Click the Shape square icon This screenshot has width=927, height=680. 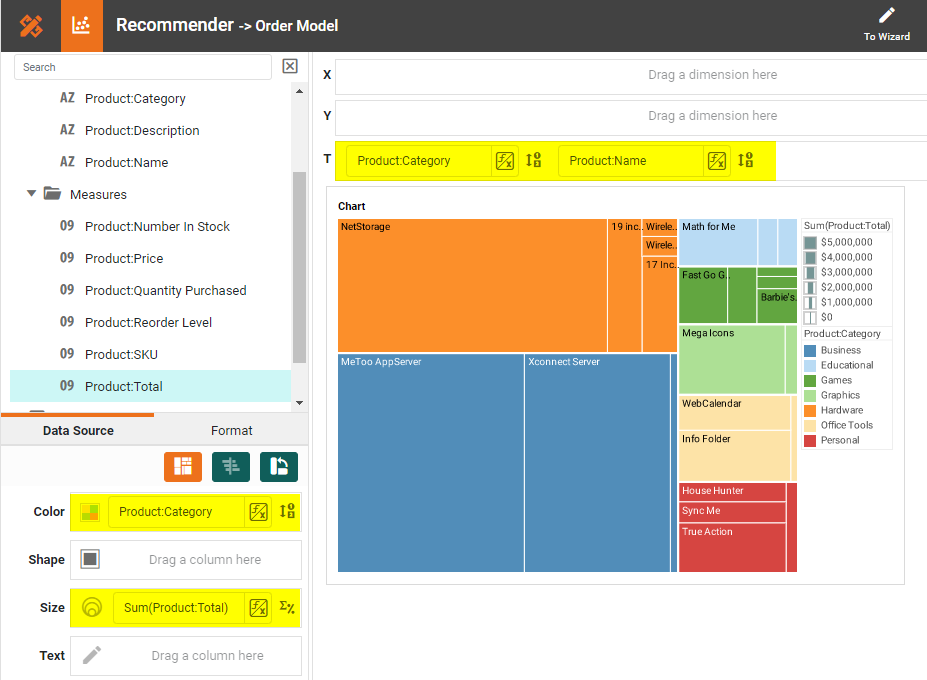point(90,559)
